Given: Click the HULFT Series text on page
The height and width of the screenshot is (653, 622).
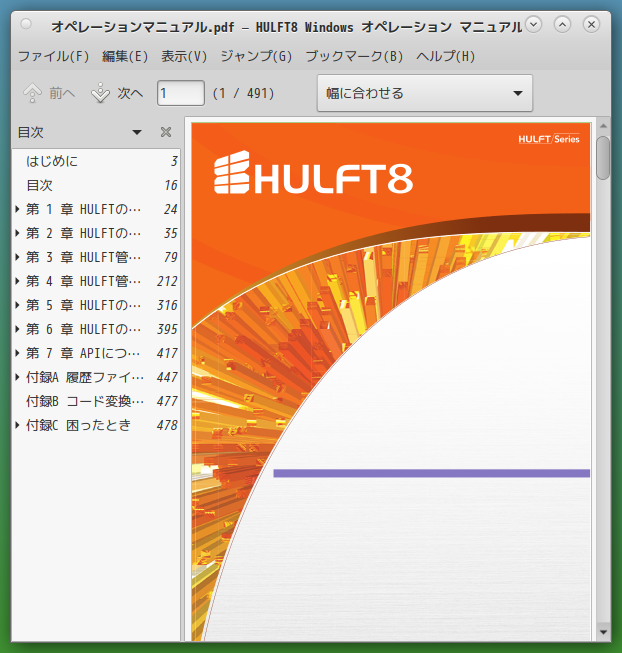Looking at the screenshot, I should pos(549,139).
